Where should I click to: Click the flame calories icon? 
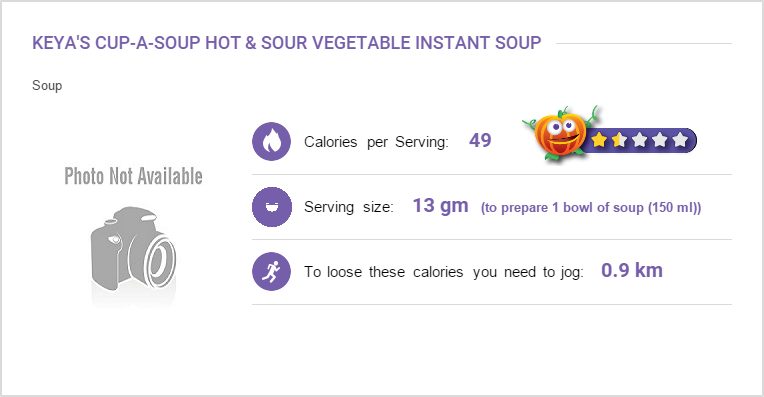271,141
